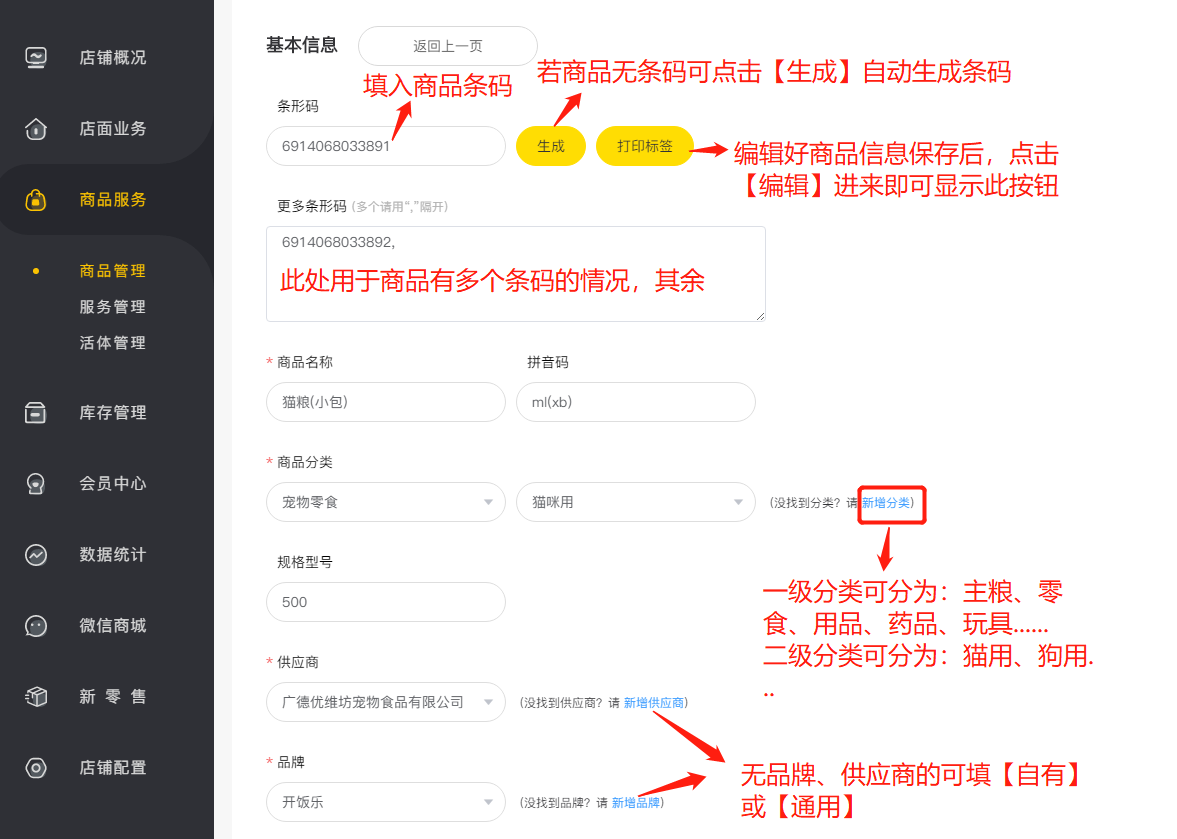1177x839 pixels.
Task: Click the 微信商城 chat bubble icon
Action: 35,626
